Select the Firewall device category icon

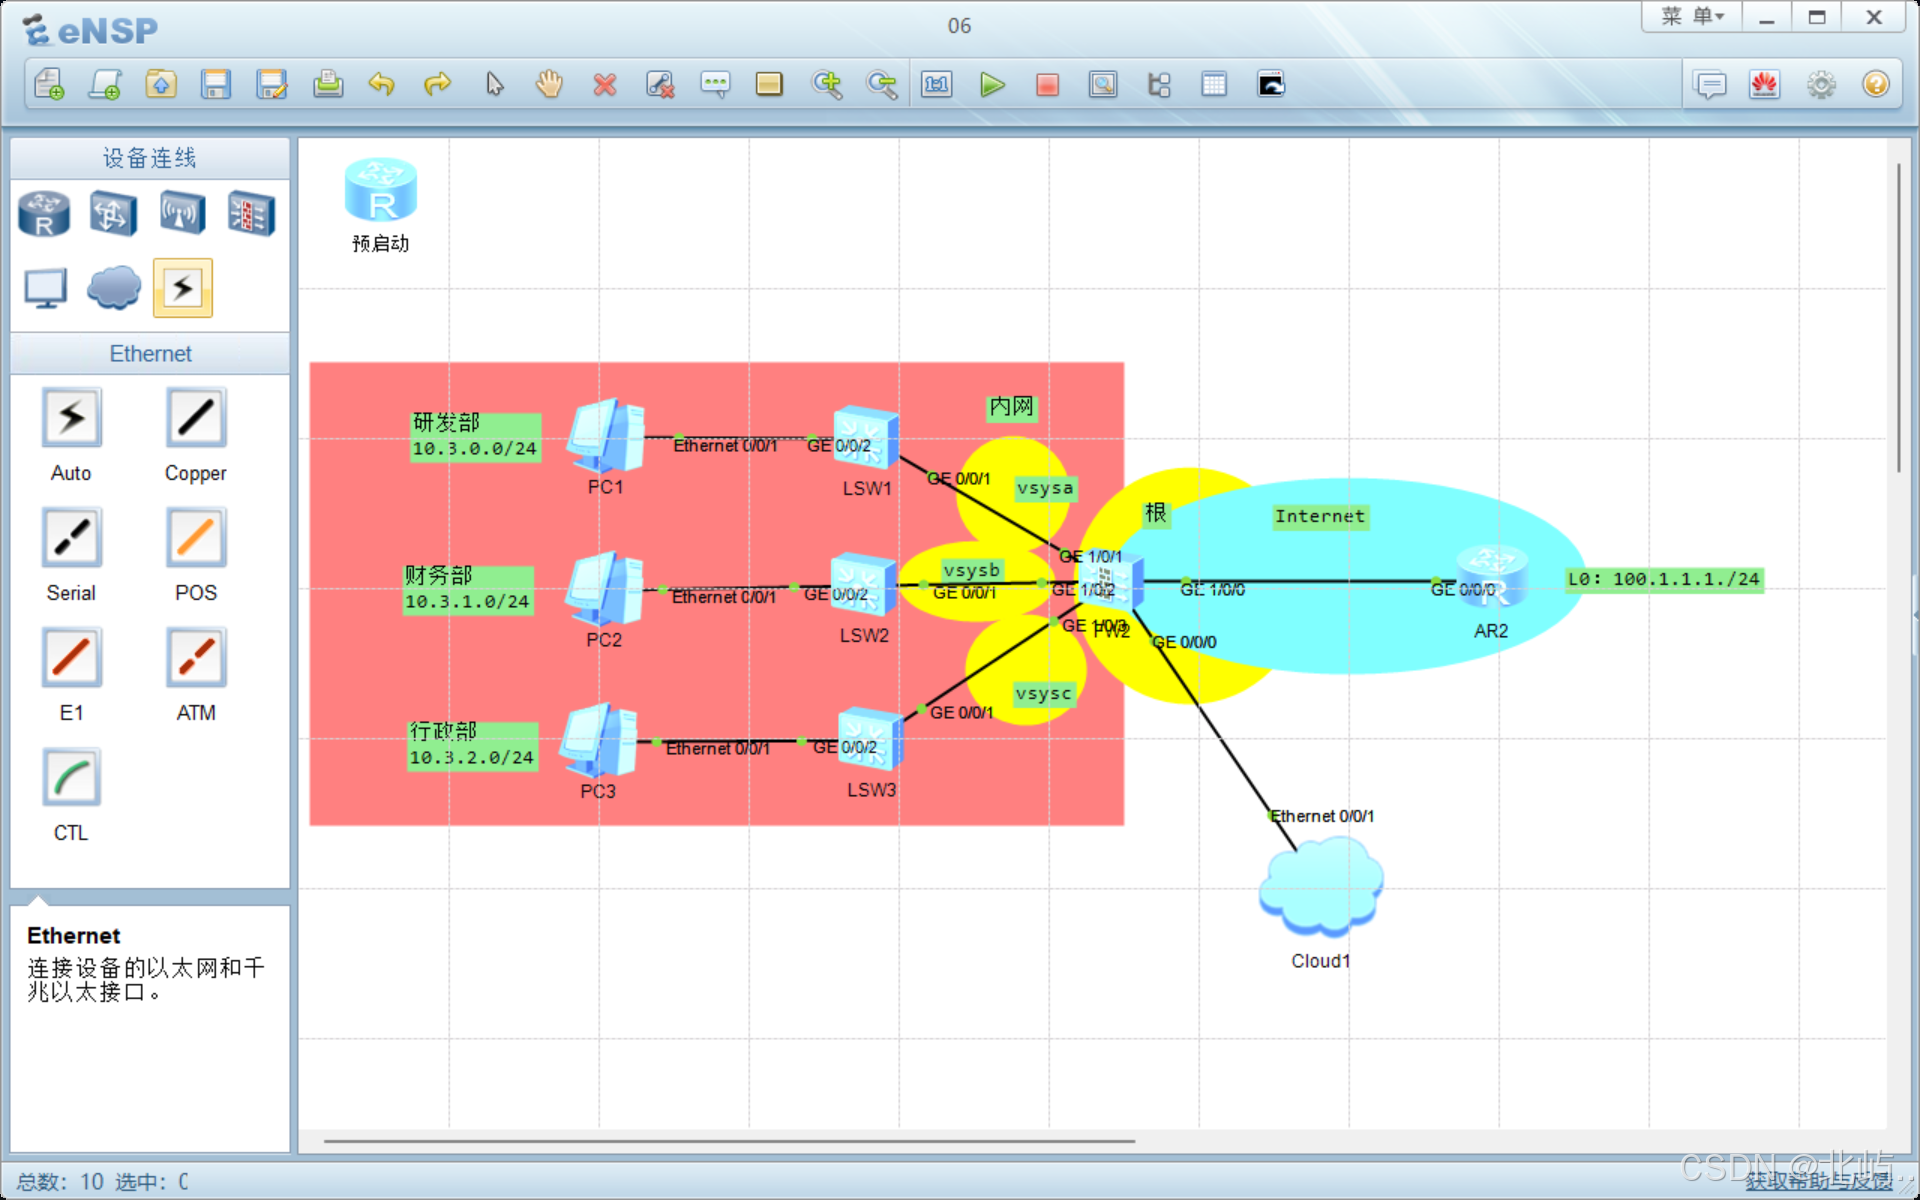point(250,213)
